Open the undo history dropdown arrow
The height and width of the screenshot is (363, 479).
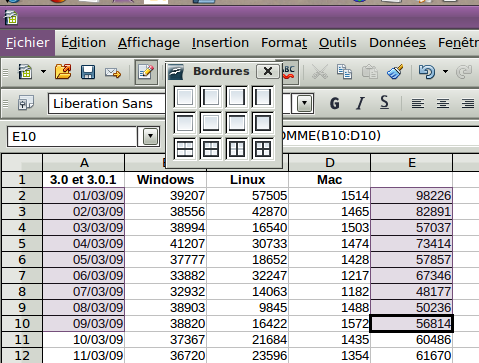click(445, 72)
